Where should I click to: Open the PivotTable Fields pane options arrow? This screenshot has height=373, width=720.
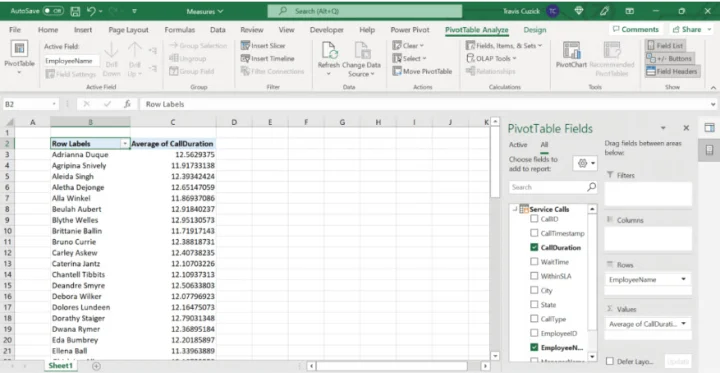(663, 128)
